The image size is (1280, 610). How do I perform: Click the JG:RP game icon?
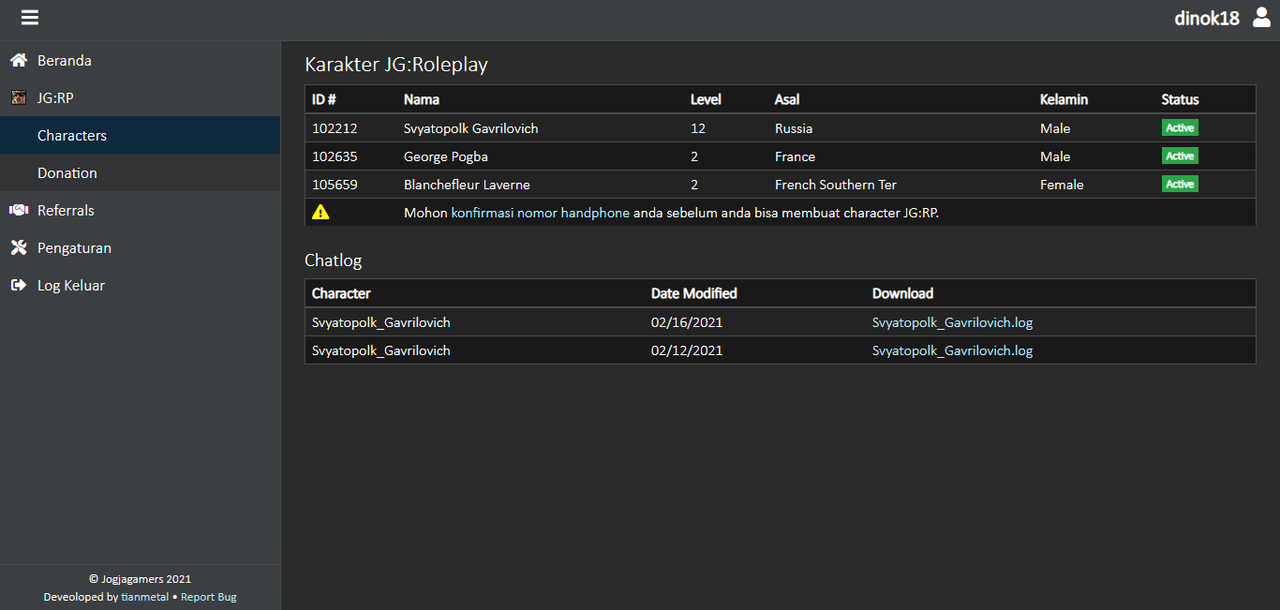coord(18,98)
